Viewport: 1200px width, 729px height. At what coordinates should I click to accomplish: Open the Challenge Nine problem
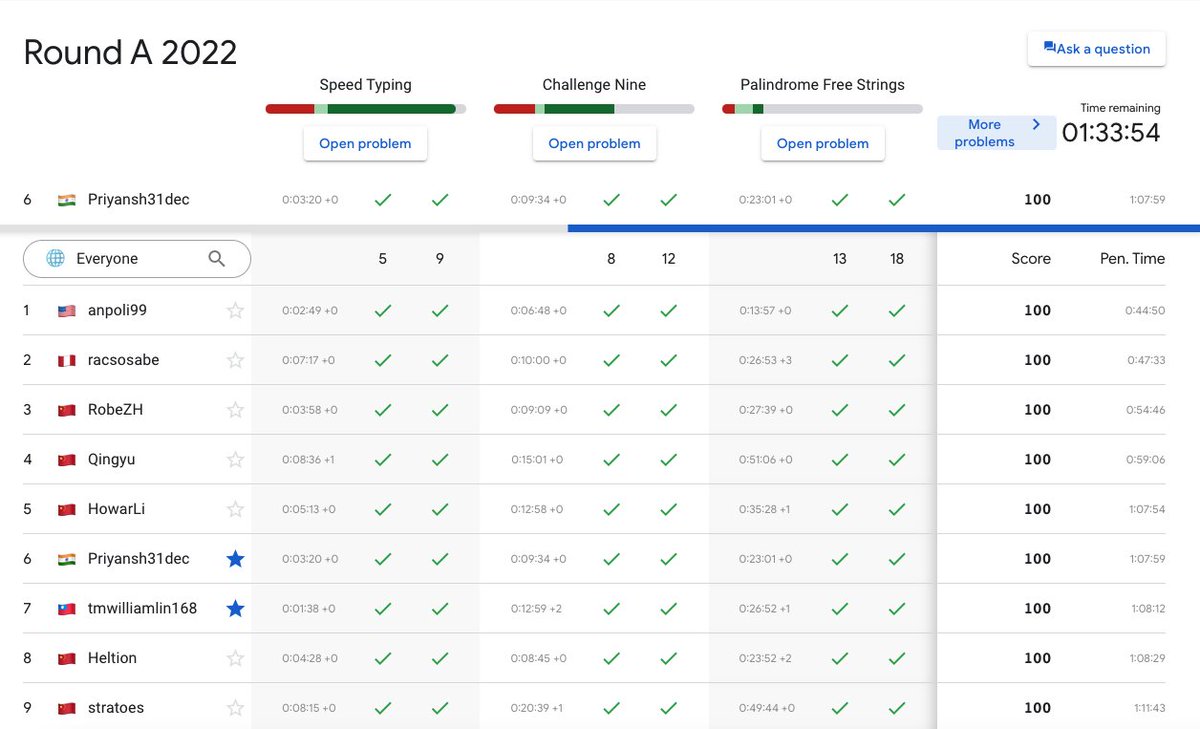(594, 143)
